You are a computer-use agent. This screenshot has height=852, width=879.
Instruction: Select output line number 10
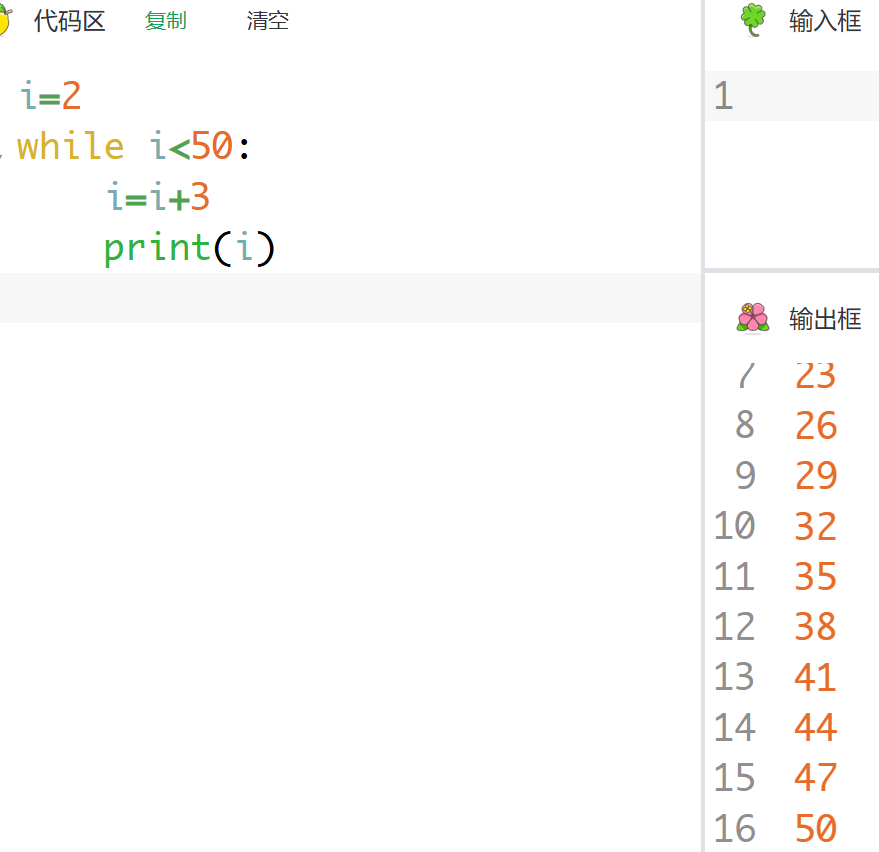click(x=734, y=526)
